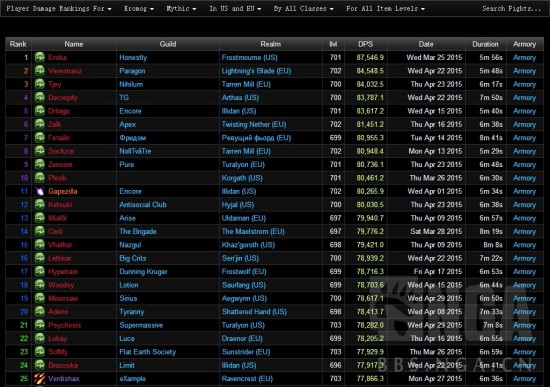Click the class icon next to Pleob
550x387 pixels.
tap(40, 178)
